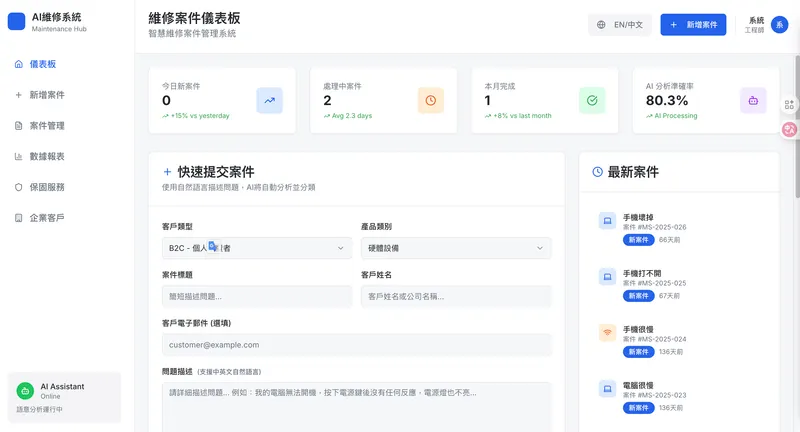Open the 手機打不開 case entry

click(x=679, y=285)
